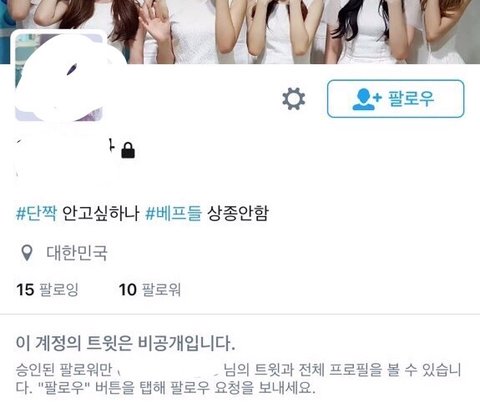Click the hidden username in the protected notice
Screen dimensions: 480x413
pos(168,370)
